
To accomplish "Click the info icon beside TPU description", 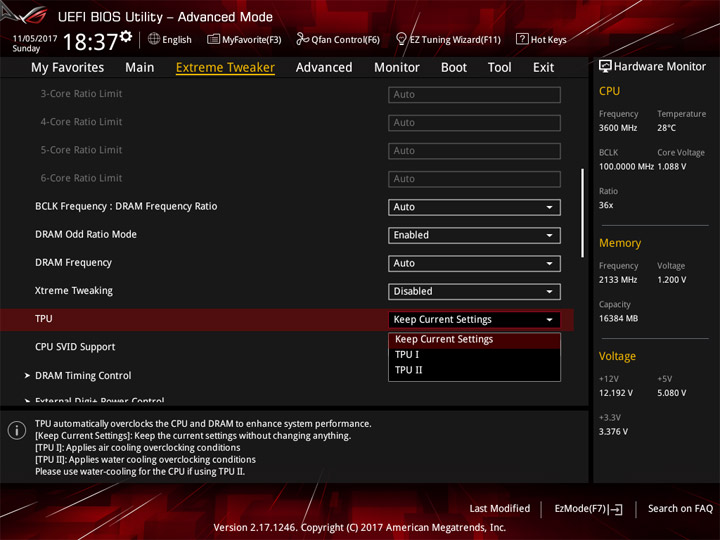I will [x=17, y=431].
